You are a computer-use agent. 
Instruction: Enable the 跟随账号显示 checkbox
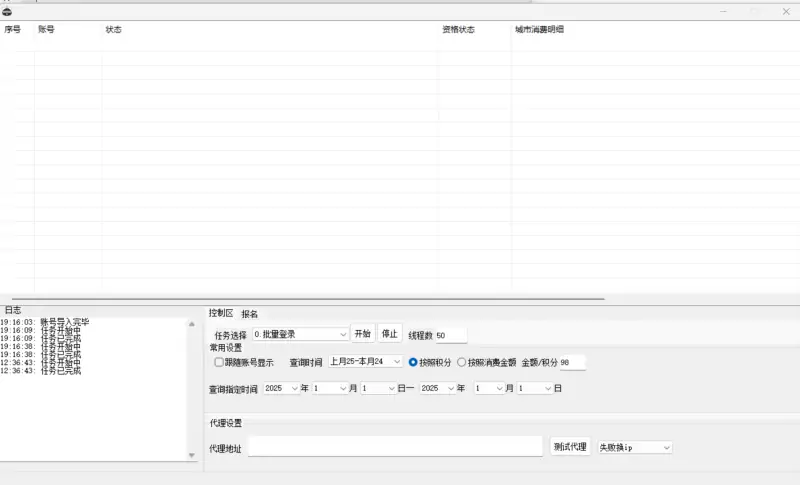pyautogui.click(x=219, y=362)
